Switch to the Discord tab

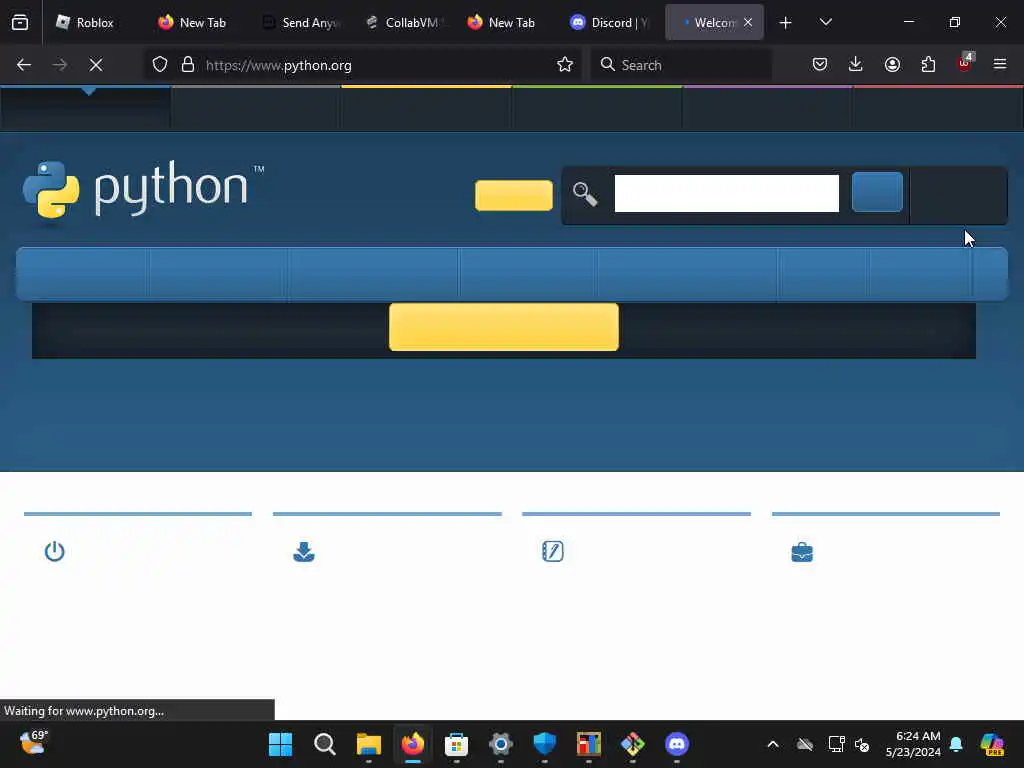point(610,22)
